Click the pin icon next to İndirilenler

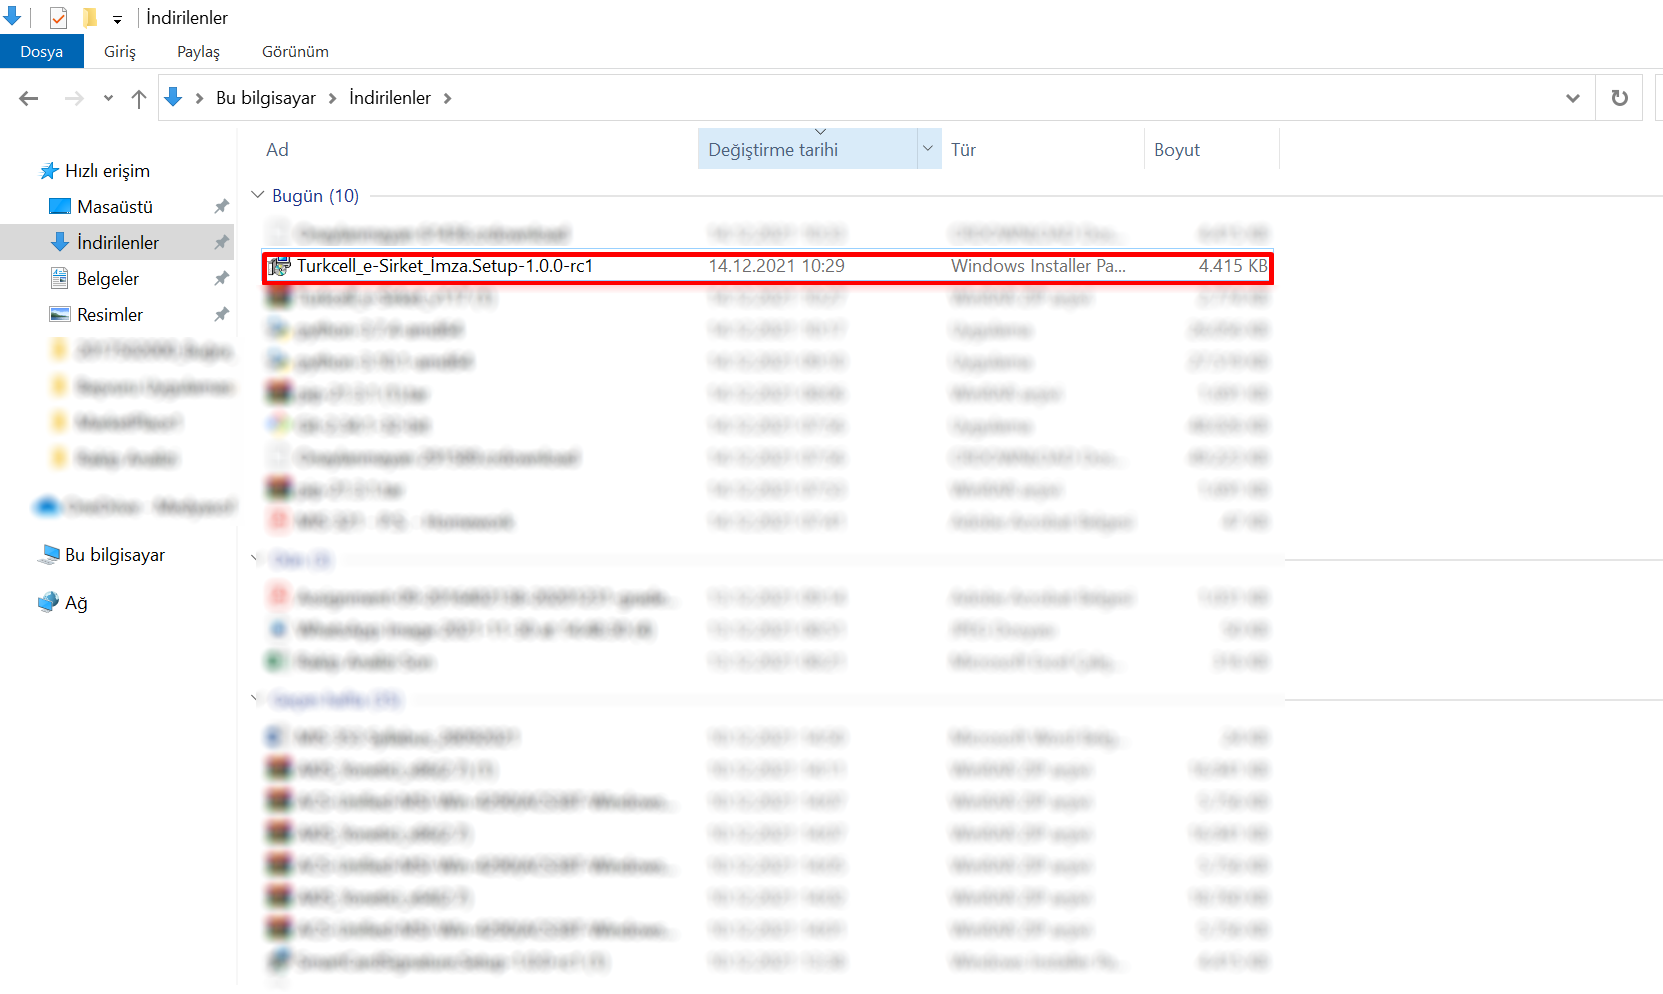click(x=221, y=243)
